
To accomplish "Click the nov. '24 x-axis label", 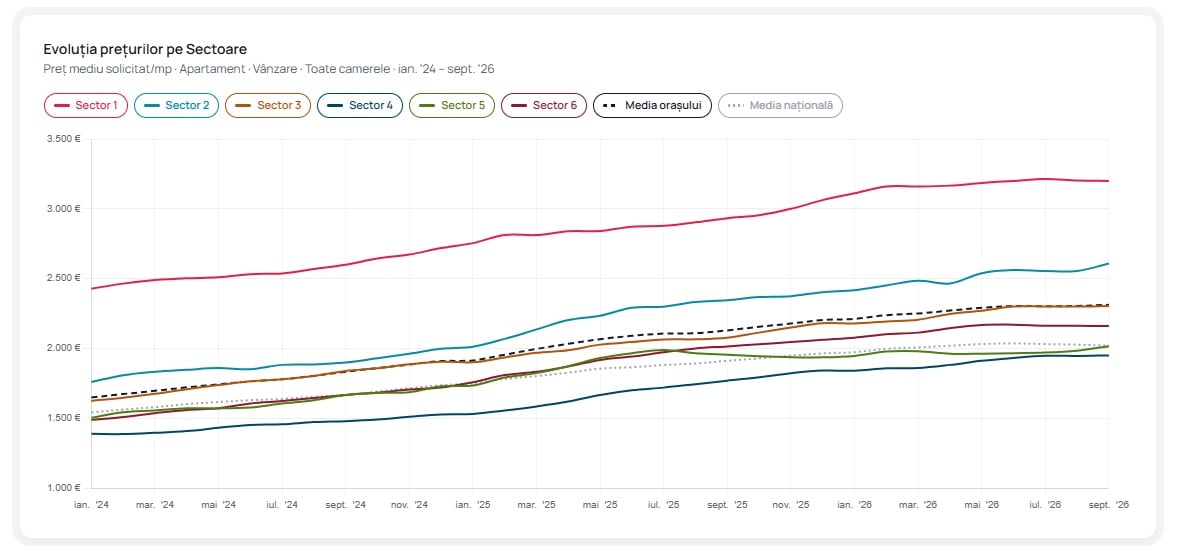I will point(409,505).
